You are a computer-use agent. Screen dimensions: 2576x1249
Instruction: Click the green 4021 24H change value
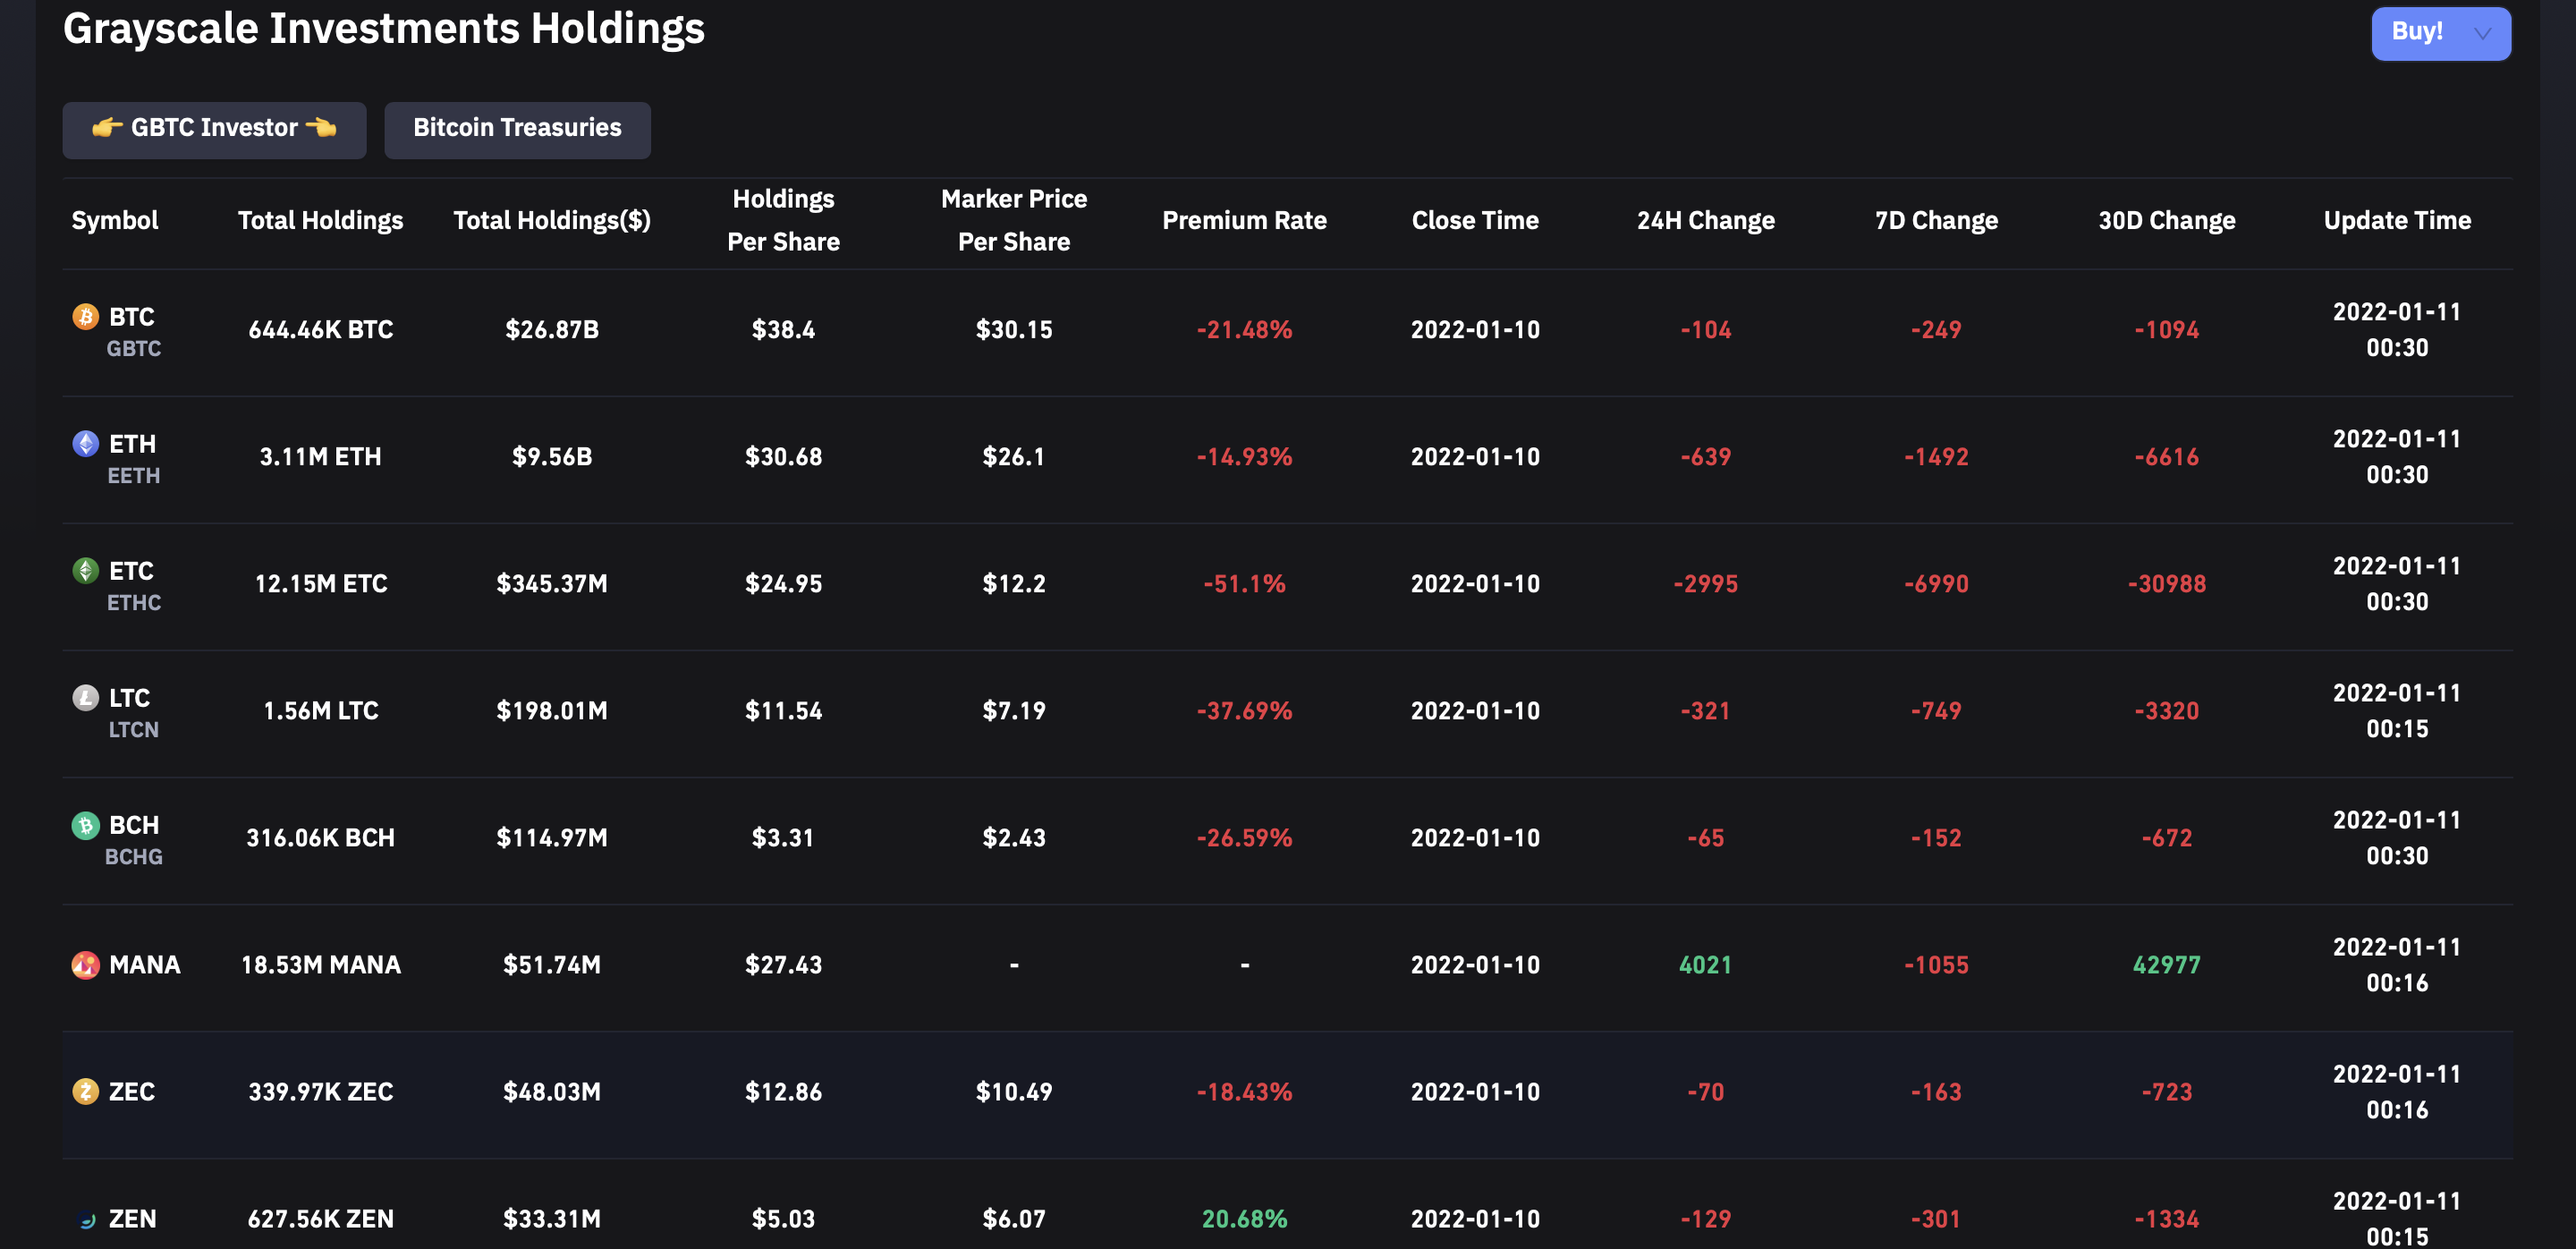[1705, 965]
